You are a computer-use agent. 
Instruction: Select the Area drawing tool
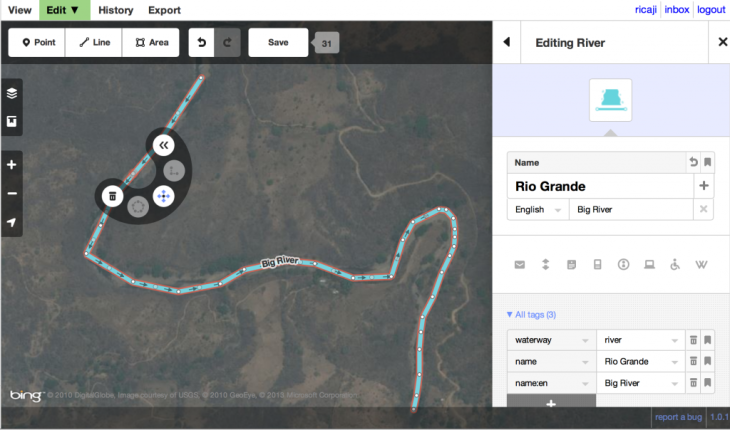[x=151, y=42]
